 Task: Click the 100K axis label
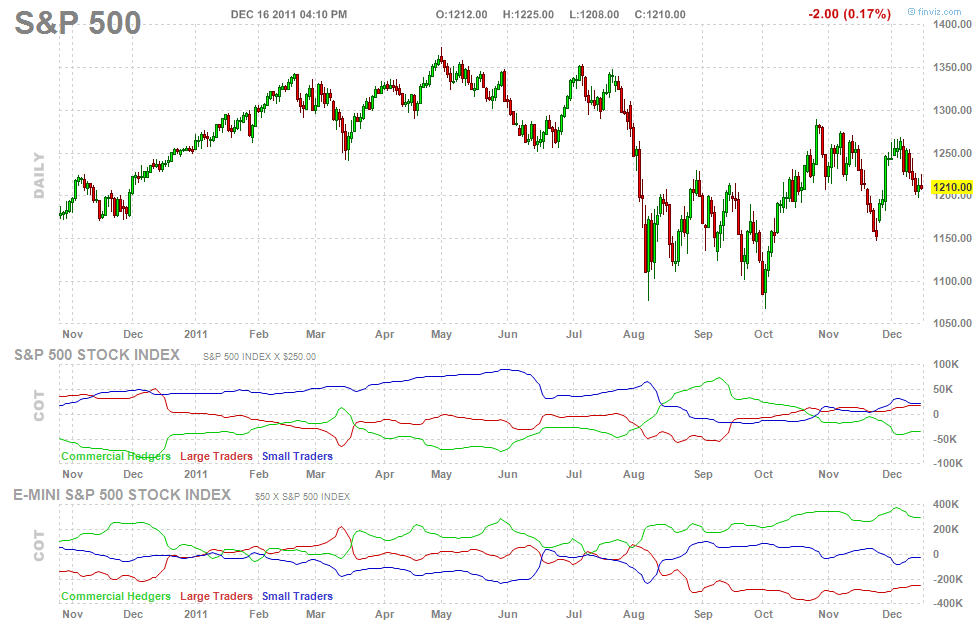click(946, 364)
